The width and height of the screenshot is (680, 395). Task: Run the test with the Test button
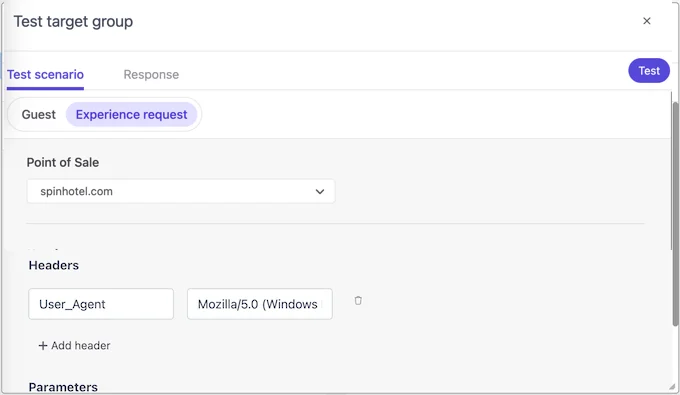(x=649, y=71)
